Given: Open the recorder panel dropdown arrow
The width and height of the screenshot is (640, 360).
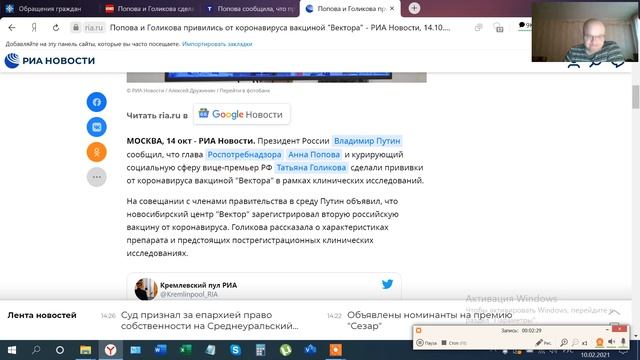Looking at the screenshot, I should point(607,330).
